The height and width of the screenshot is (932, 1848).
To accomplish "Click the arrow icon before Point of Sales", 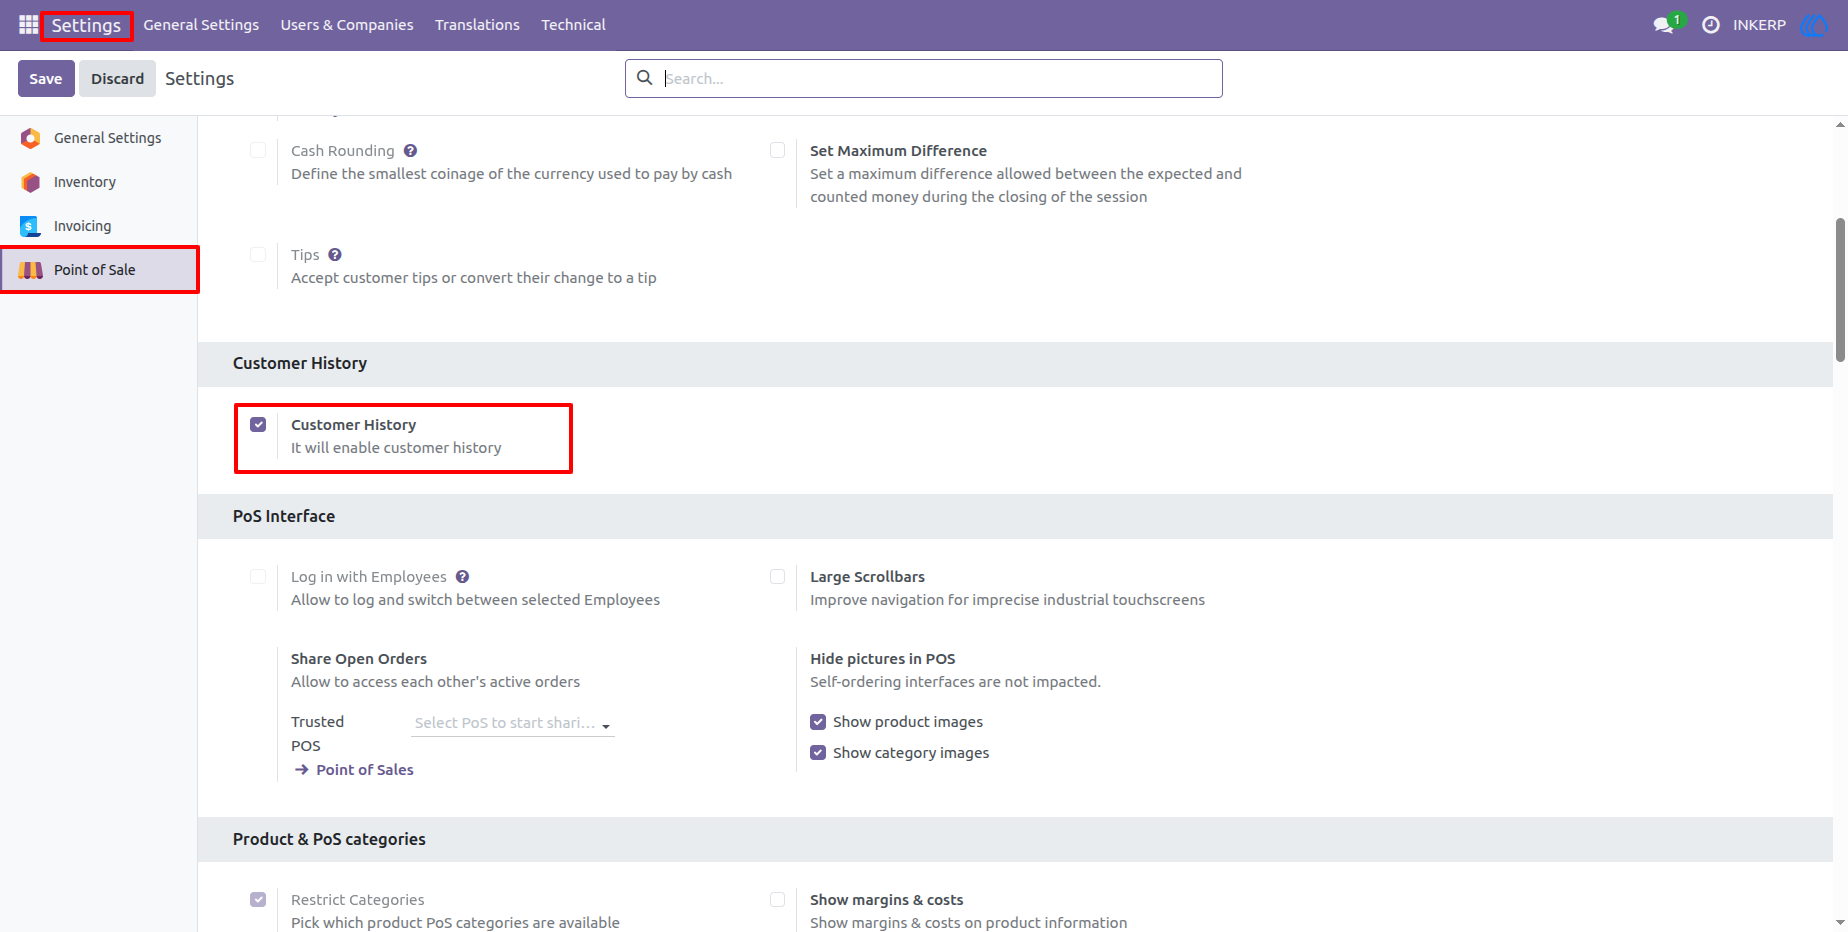I will (x=301, y=770).
